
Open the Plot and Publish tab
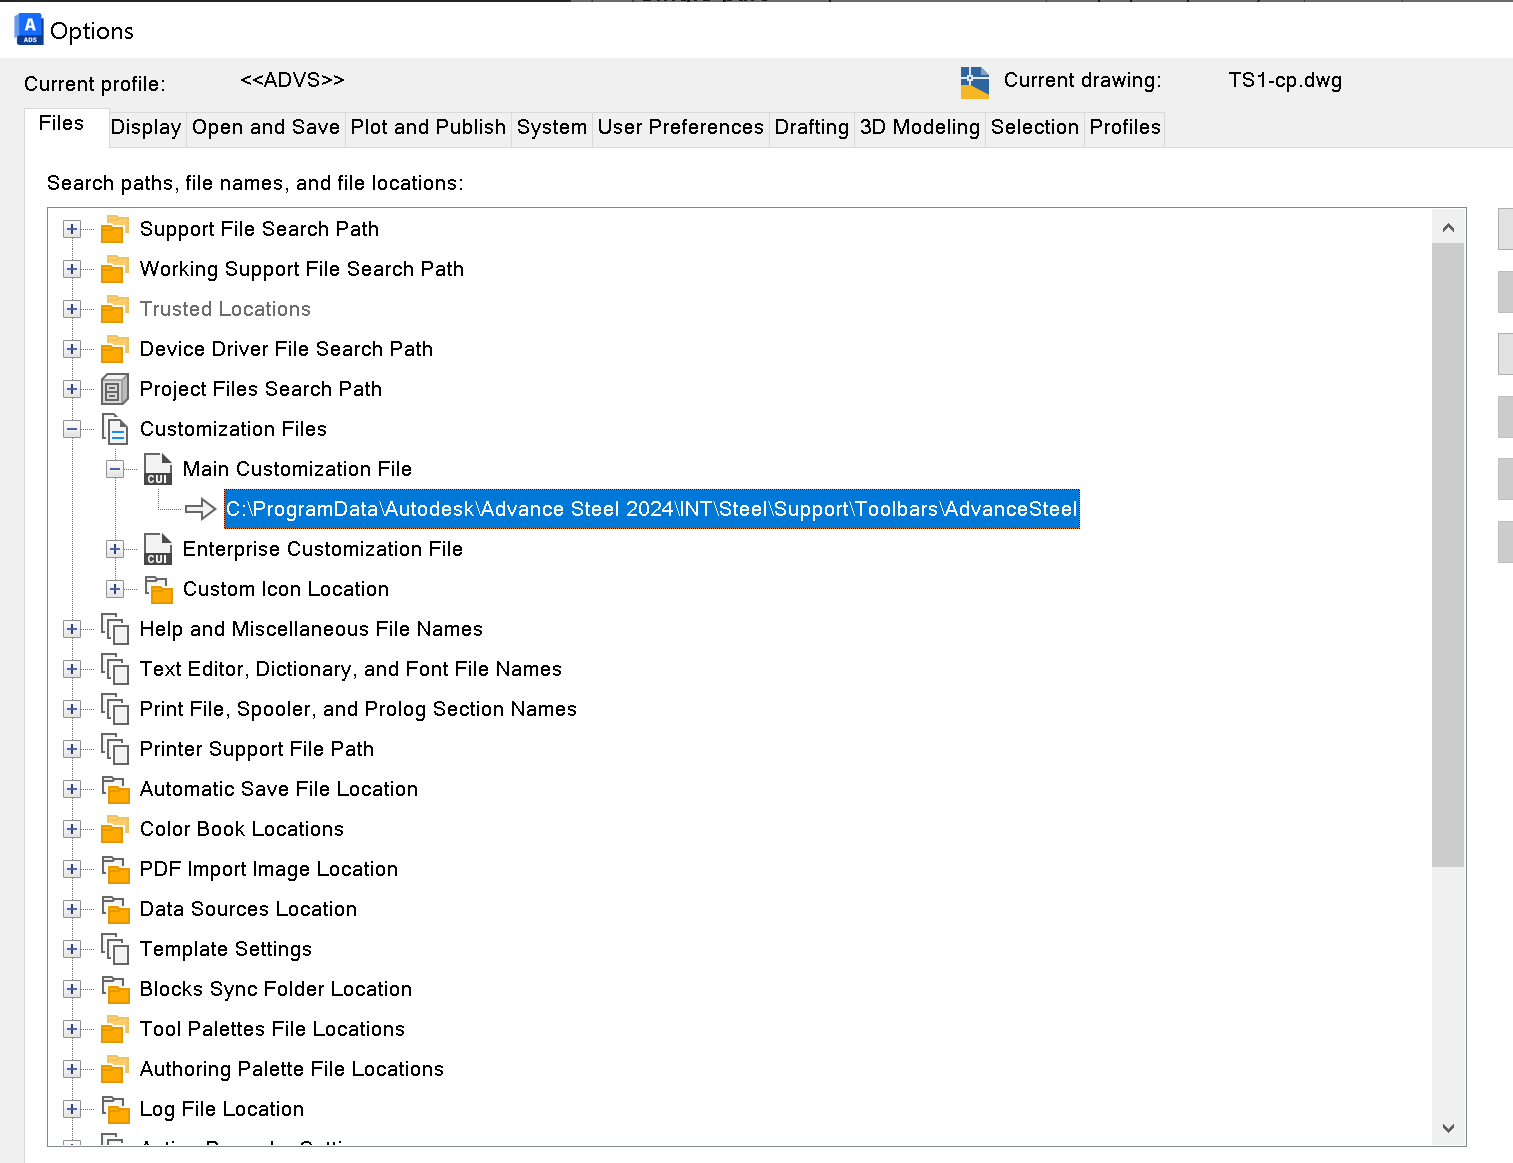point(428,127)
